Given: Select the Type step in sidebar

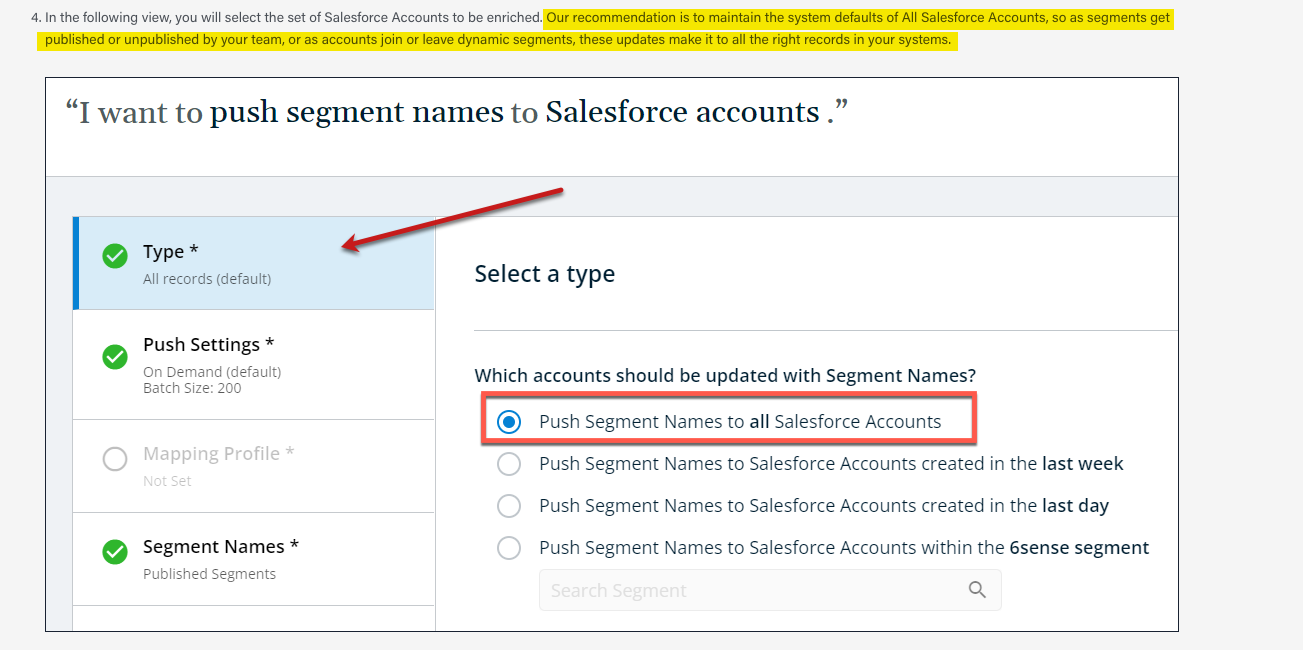Looking at the screenshot, I should [254, 263].
